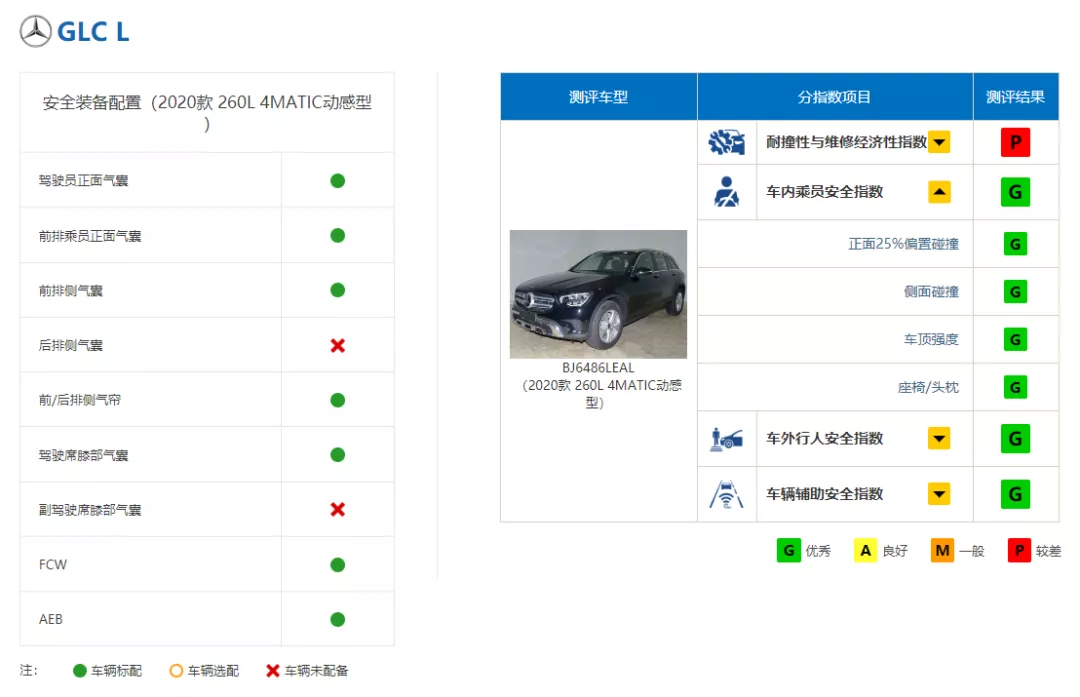Select the 测评车型 header tab
This screenshot has height=697, width=1080.
pos(597,96)
